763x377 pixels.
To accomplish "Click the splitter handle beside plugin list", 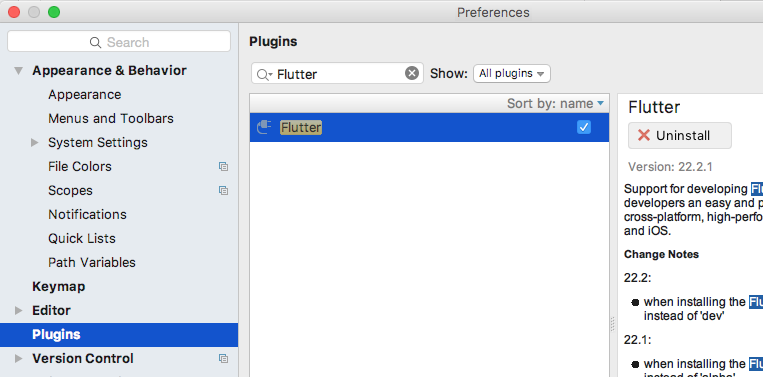I will (613, 324).
